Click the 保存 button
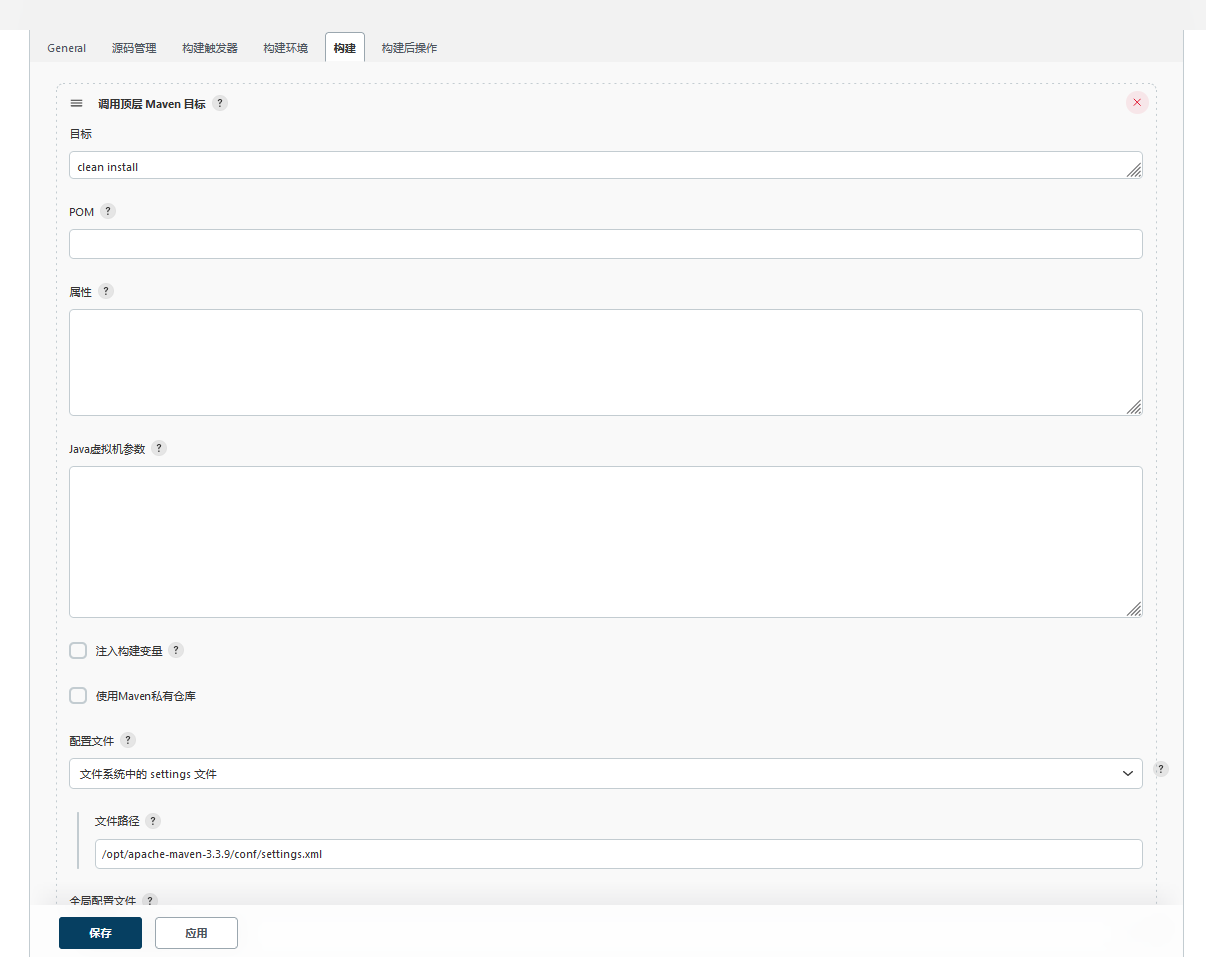The image size is (1206, 957). [100, 933]
